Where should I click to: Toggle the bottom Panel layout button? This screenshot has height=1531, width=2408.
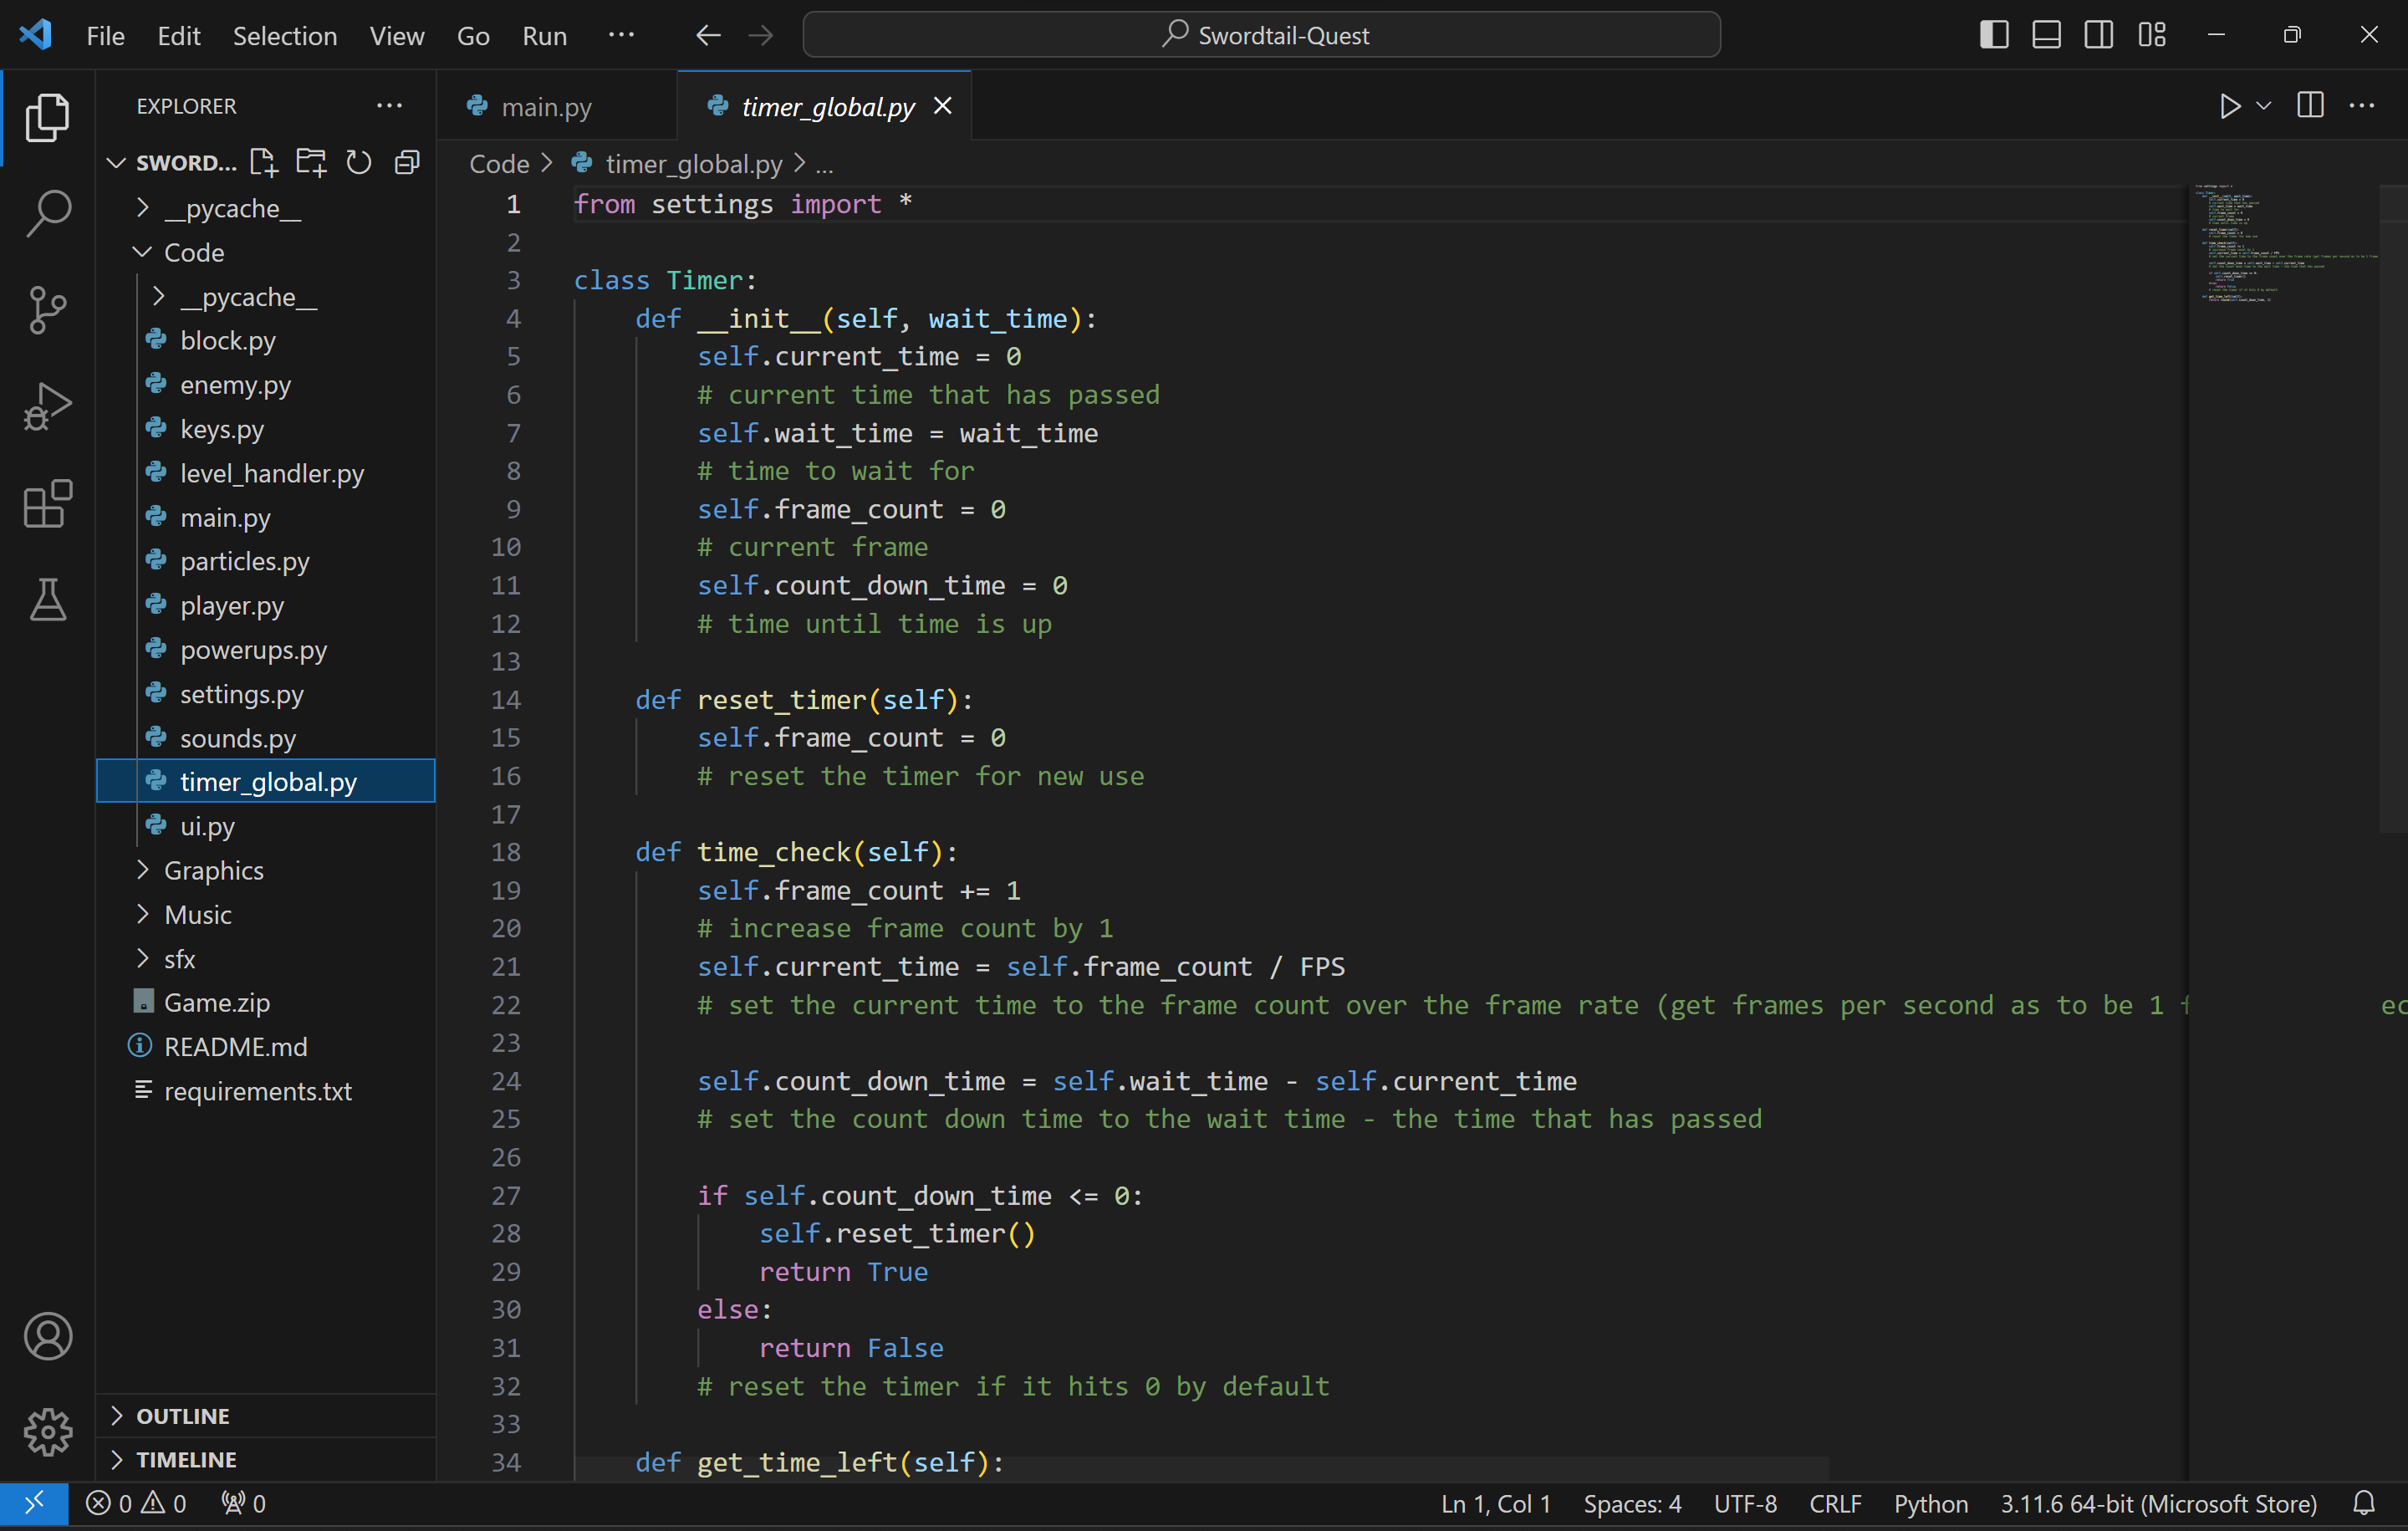(2046, 35)
